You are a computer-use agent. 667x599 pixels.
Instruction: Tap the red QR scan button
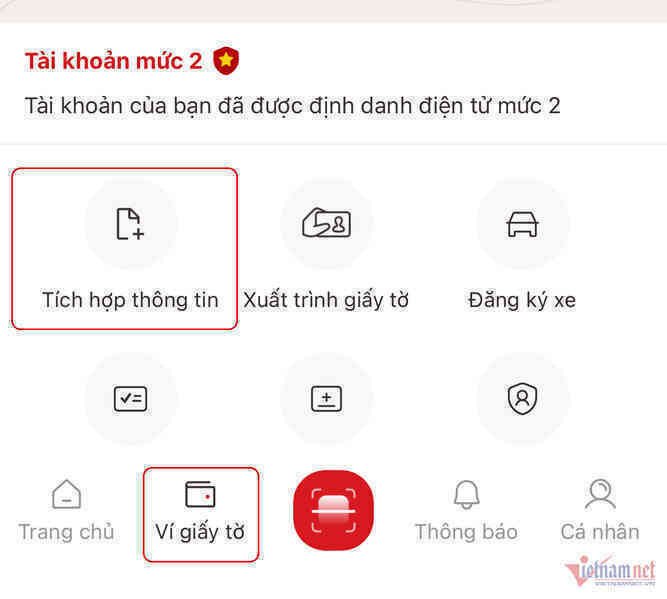333,510
